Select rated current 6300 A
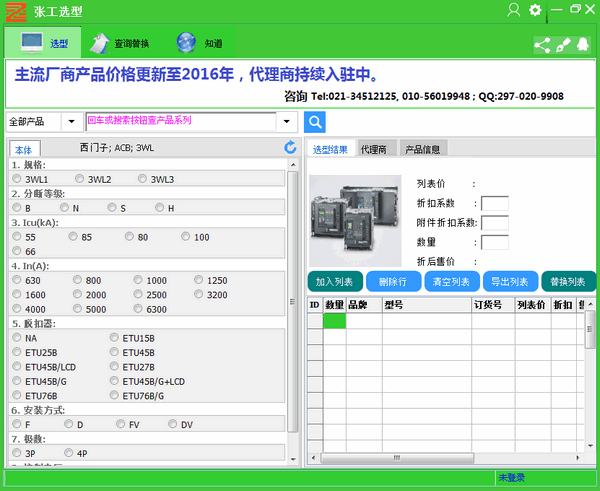 click(x=138, y=308)
